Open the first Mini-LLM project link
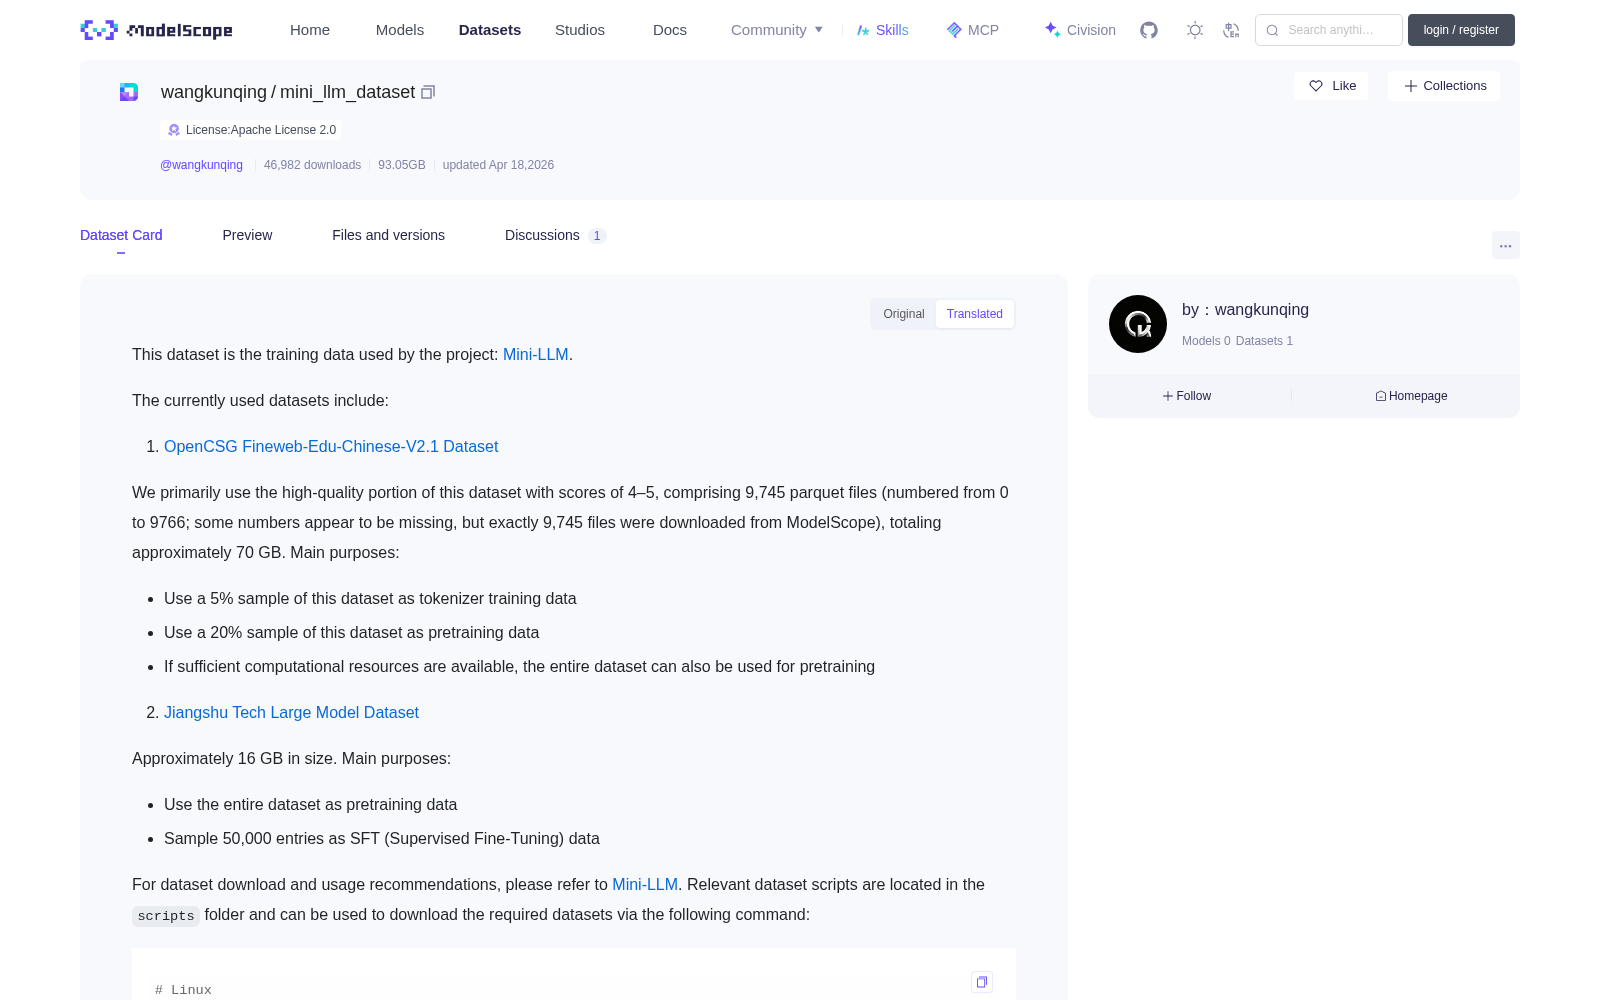Screen dimensions: 1600x1000 point(536,355)
